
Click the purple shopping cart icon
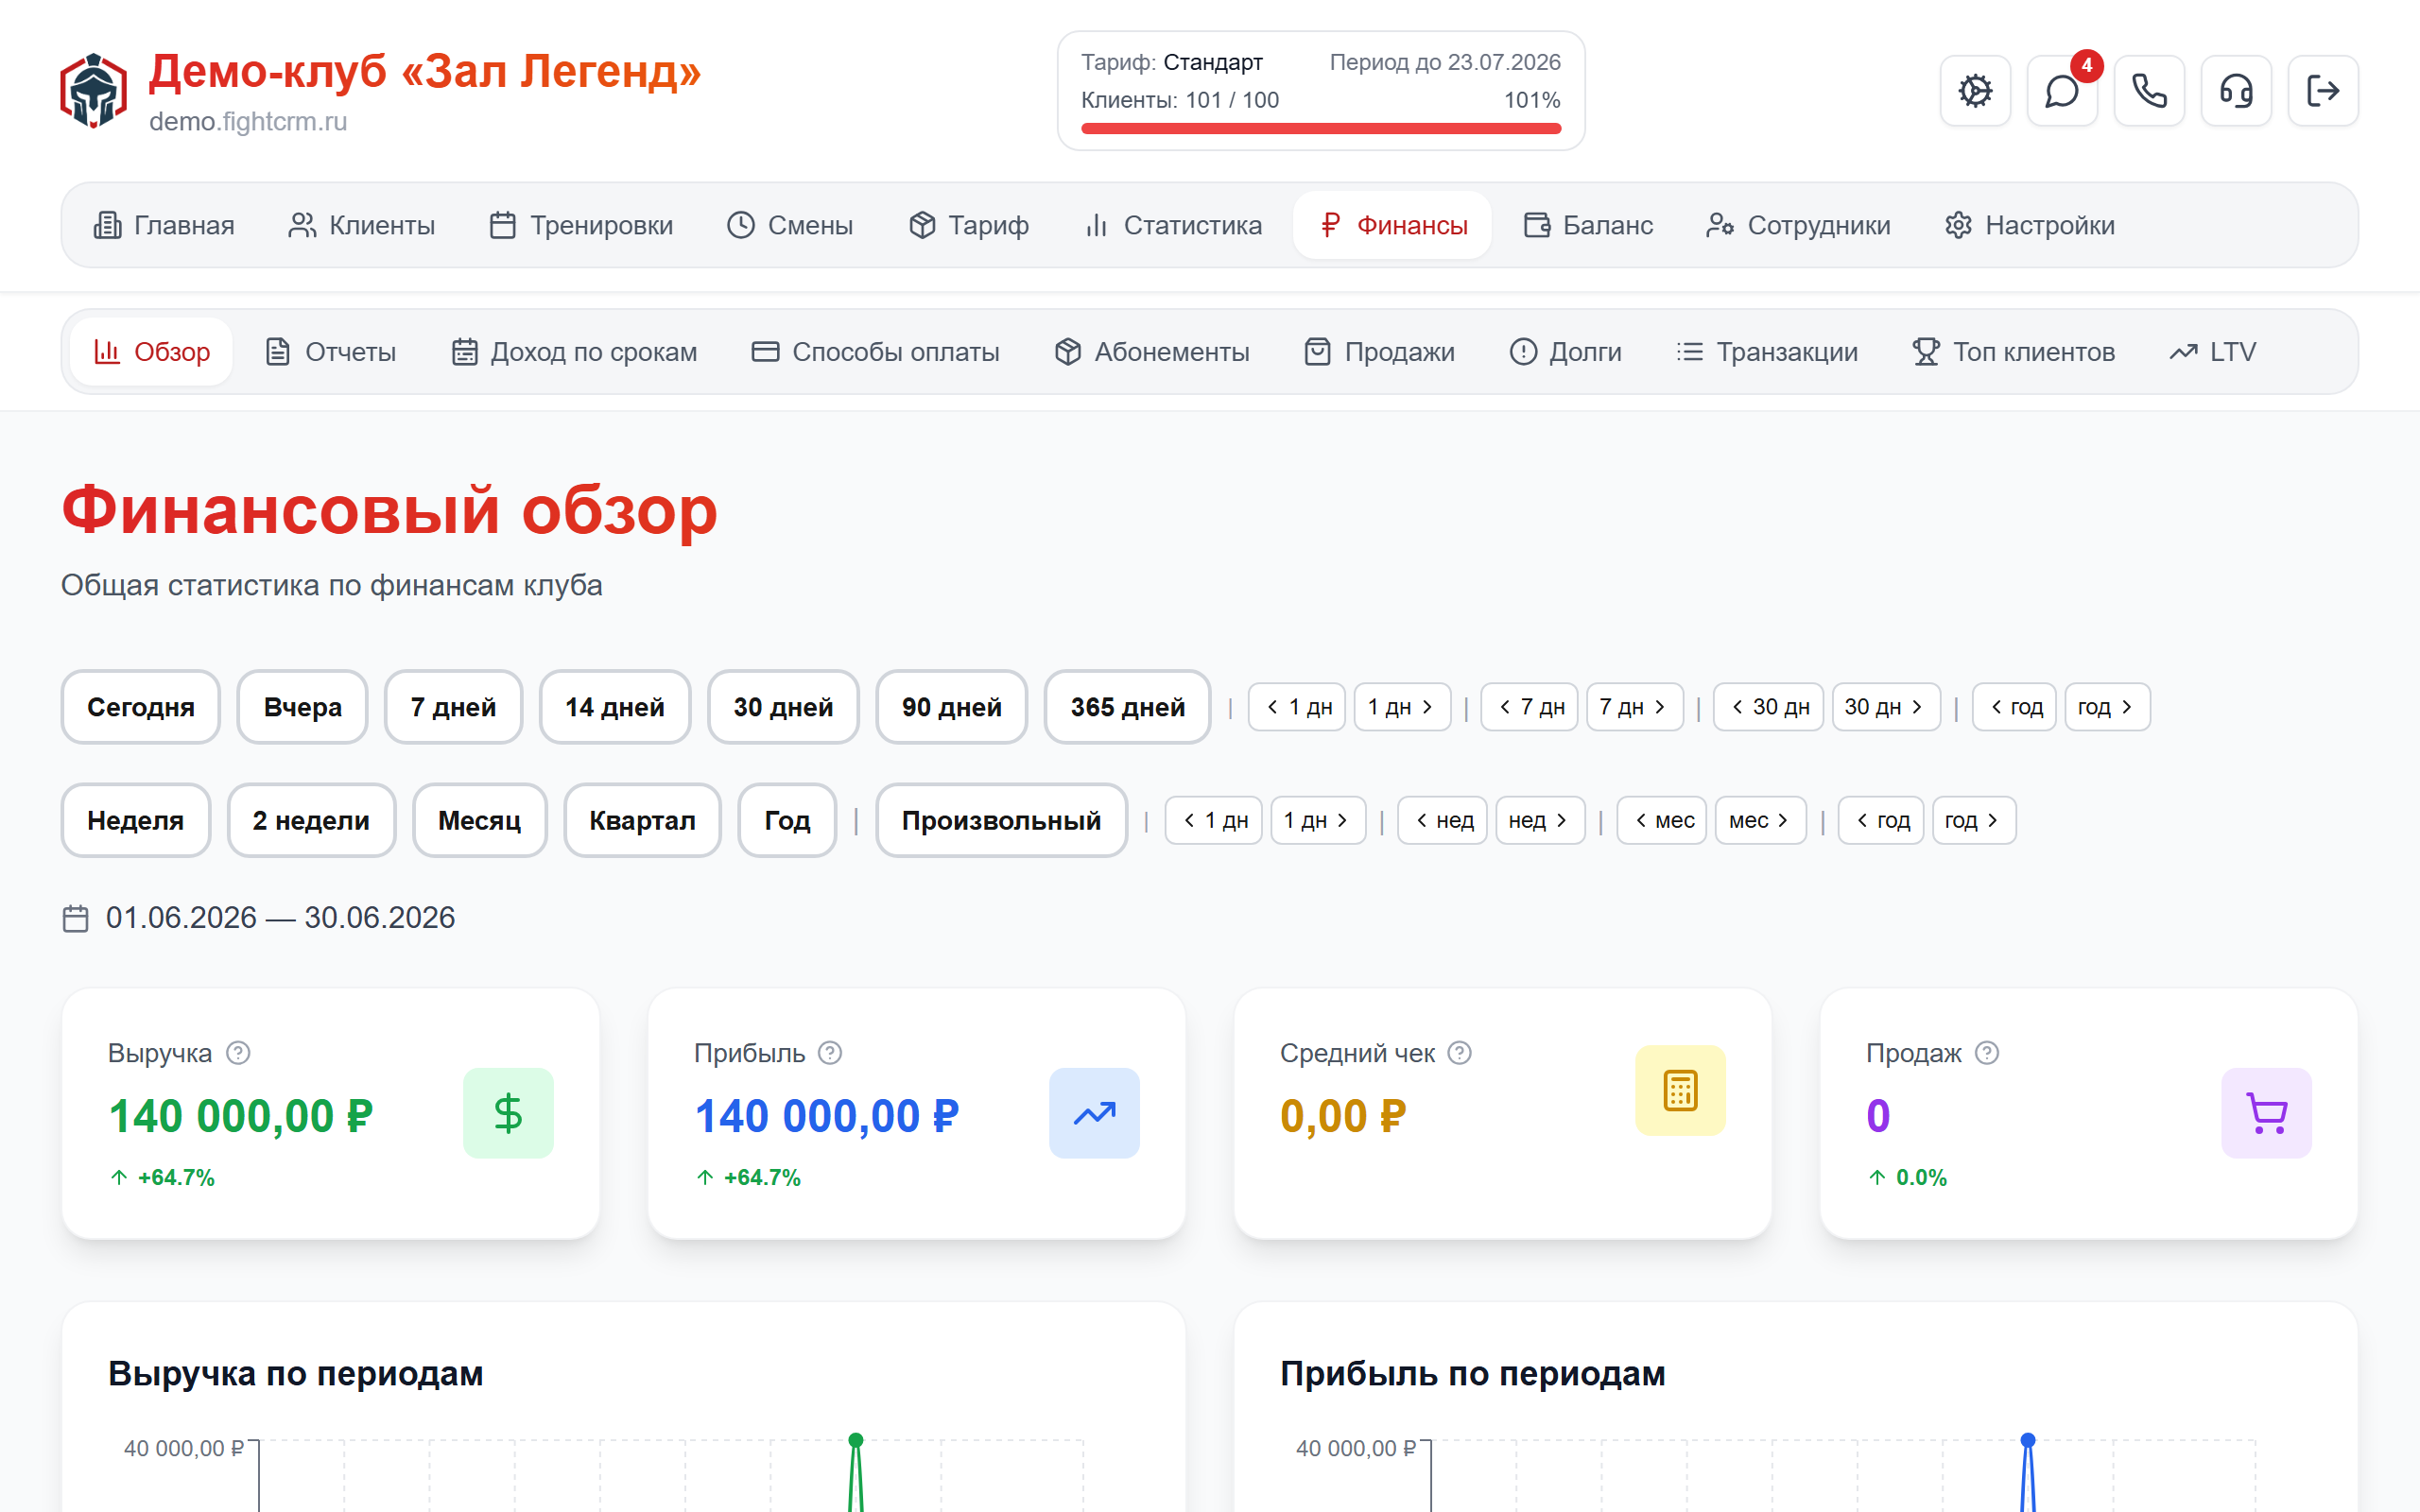click(x=2266, y=1113)
